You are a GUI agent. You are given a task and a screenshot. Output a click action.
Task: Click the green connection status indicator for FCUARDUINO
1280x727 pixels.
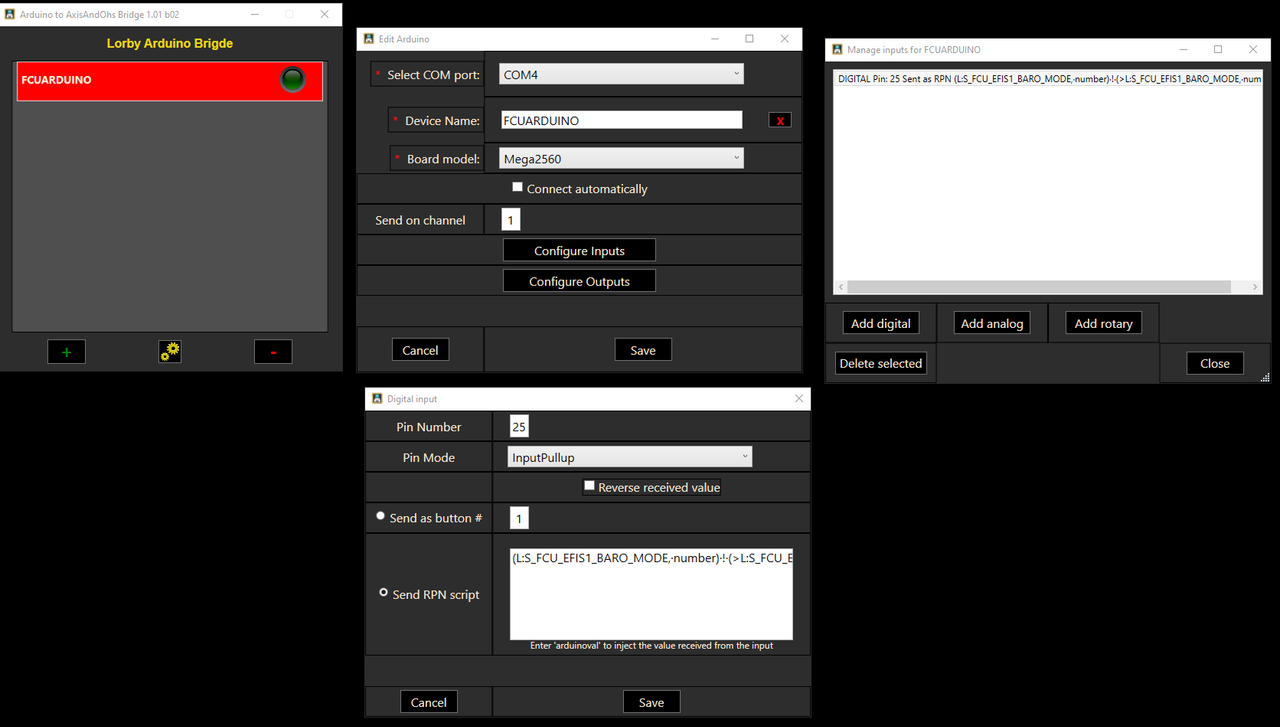294,80
